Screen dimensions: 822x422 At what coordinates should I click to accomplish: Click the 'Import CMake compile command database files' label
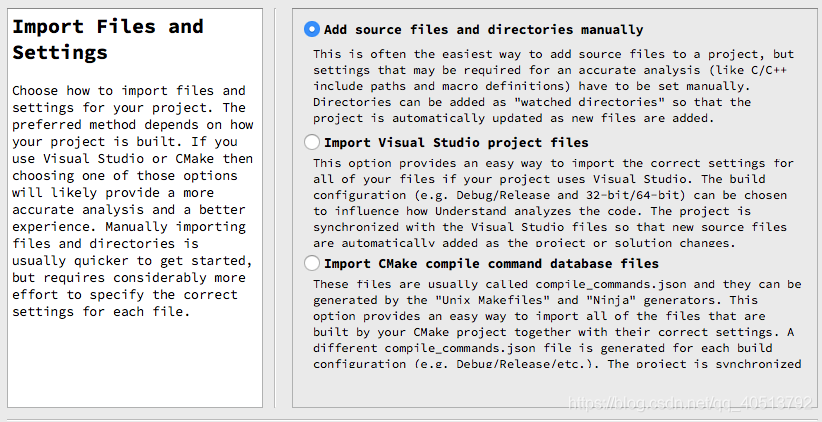point(491,263)
